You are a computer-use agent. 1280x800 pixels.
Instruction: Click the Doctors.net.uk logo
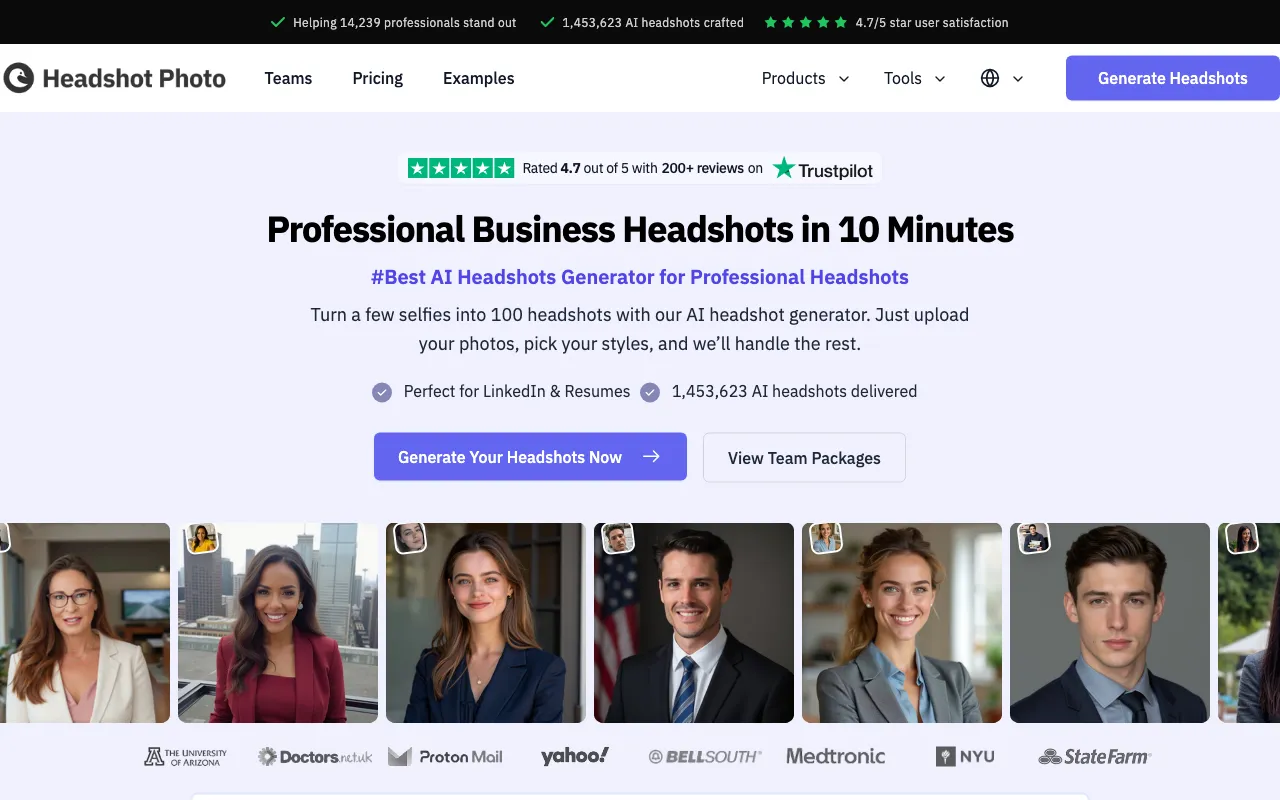(315, 757)
